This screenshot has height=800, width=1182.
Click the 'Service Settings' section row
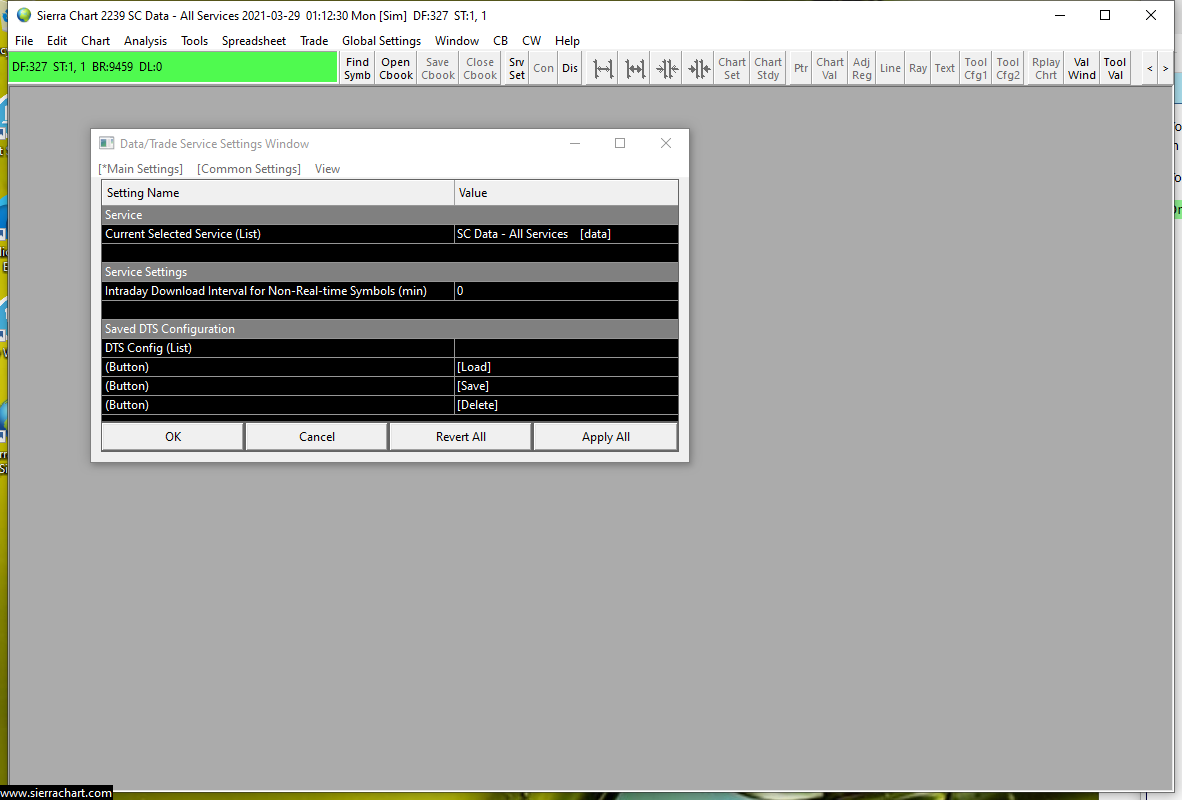[390, 272]
